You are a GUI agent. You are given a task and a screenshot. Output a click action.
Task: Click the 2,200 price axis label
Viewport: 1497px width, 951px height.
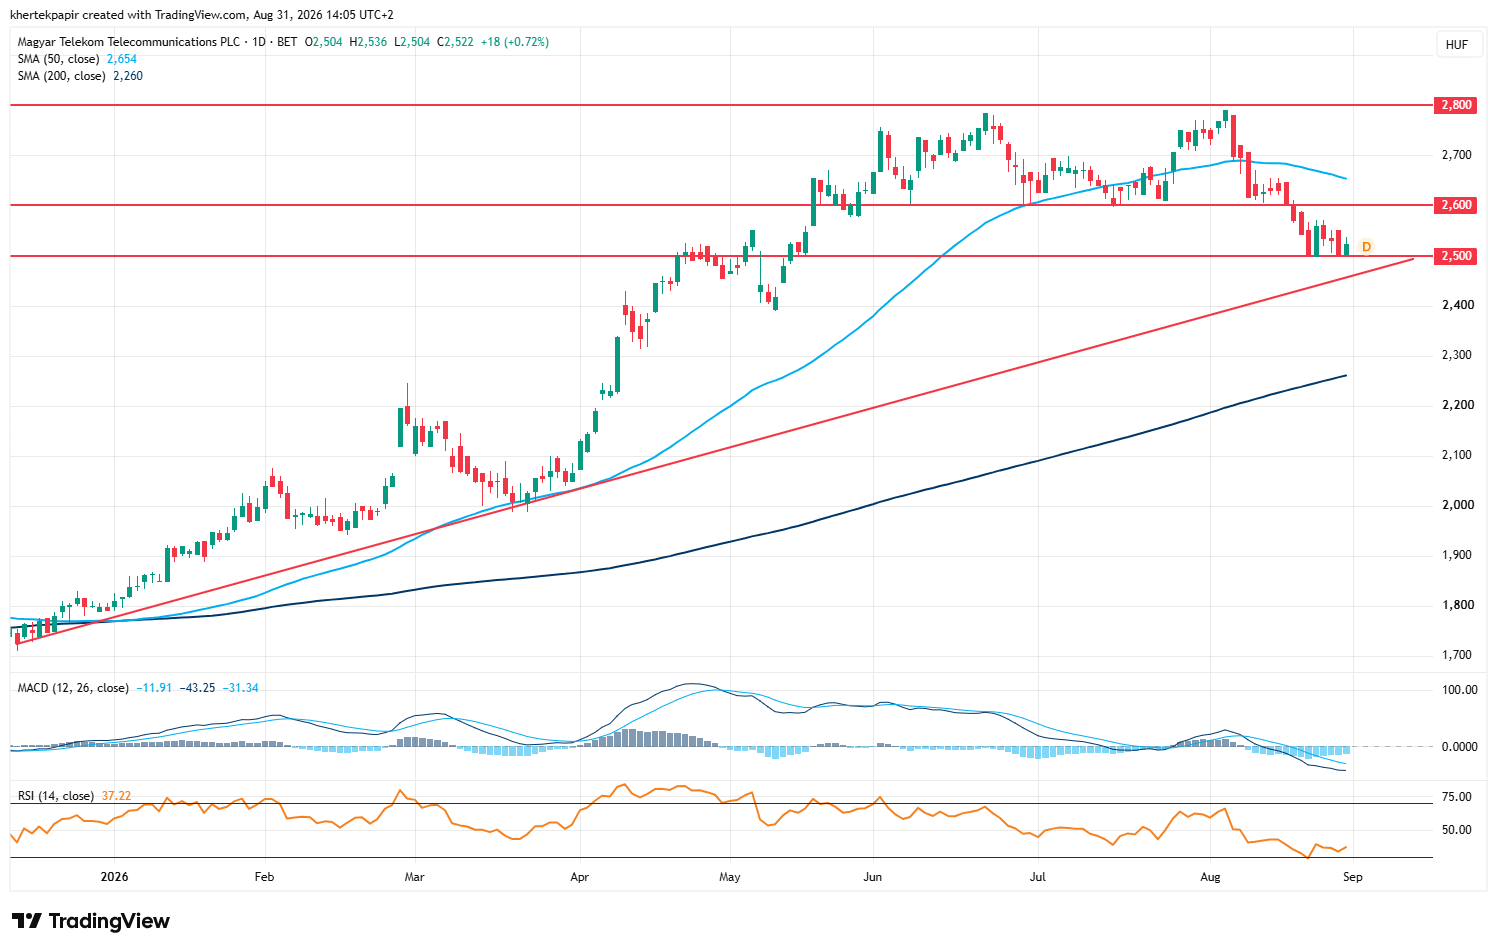point(1457,405)
